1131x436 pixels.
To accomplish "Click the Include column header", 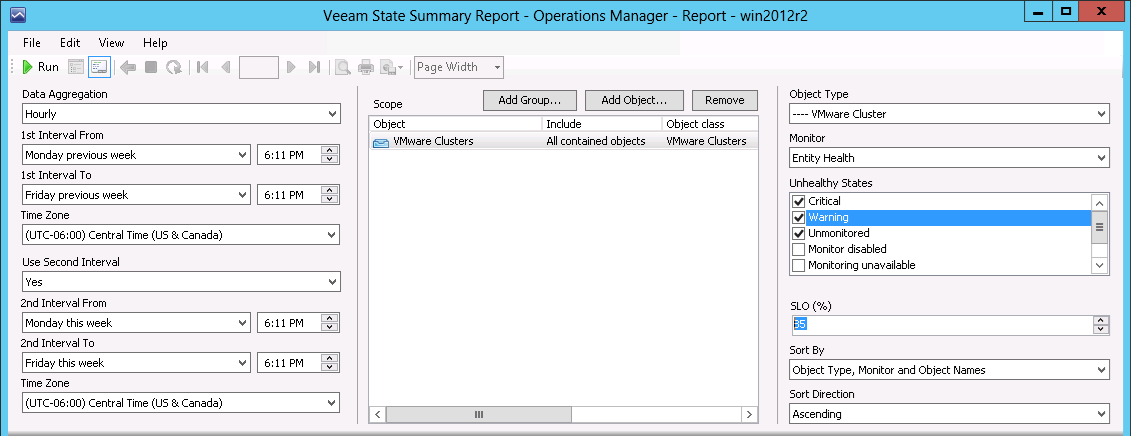I will click(602, 124).
